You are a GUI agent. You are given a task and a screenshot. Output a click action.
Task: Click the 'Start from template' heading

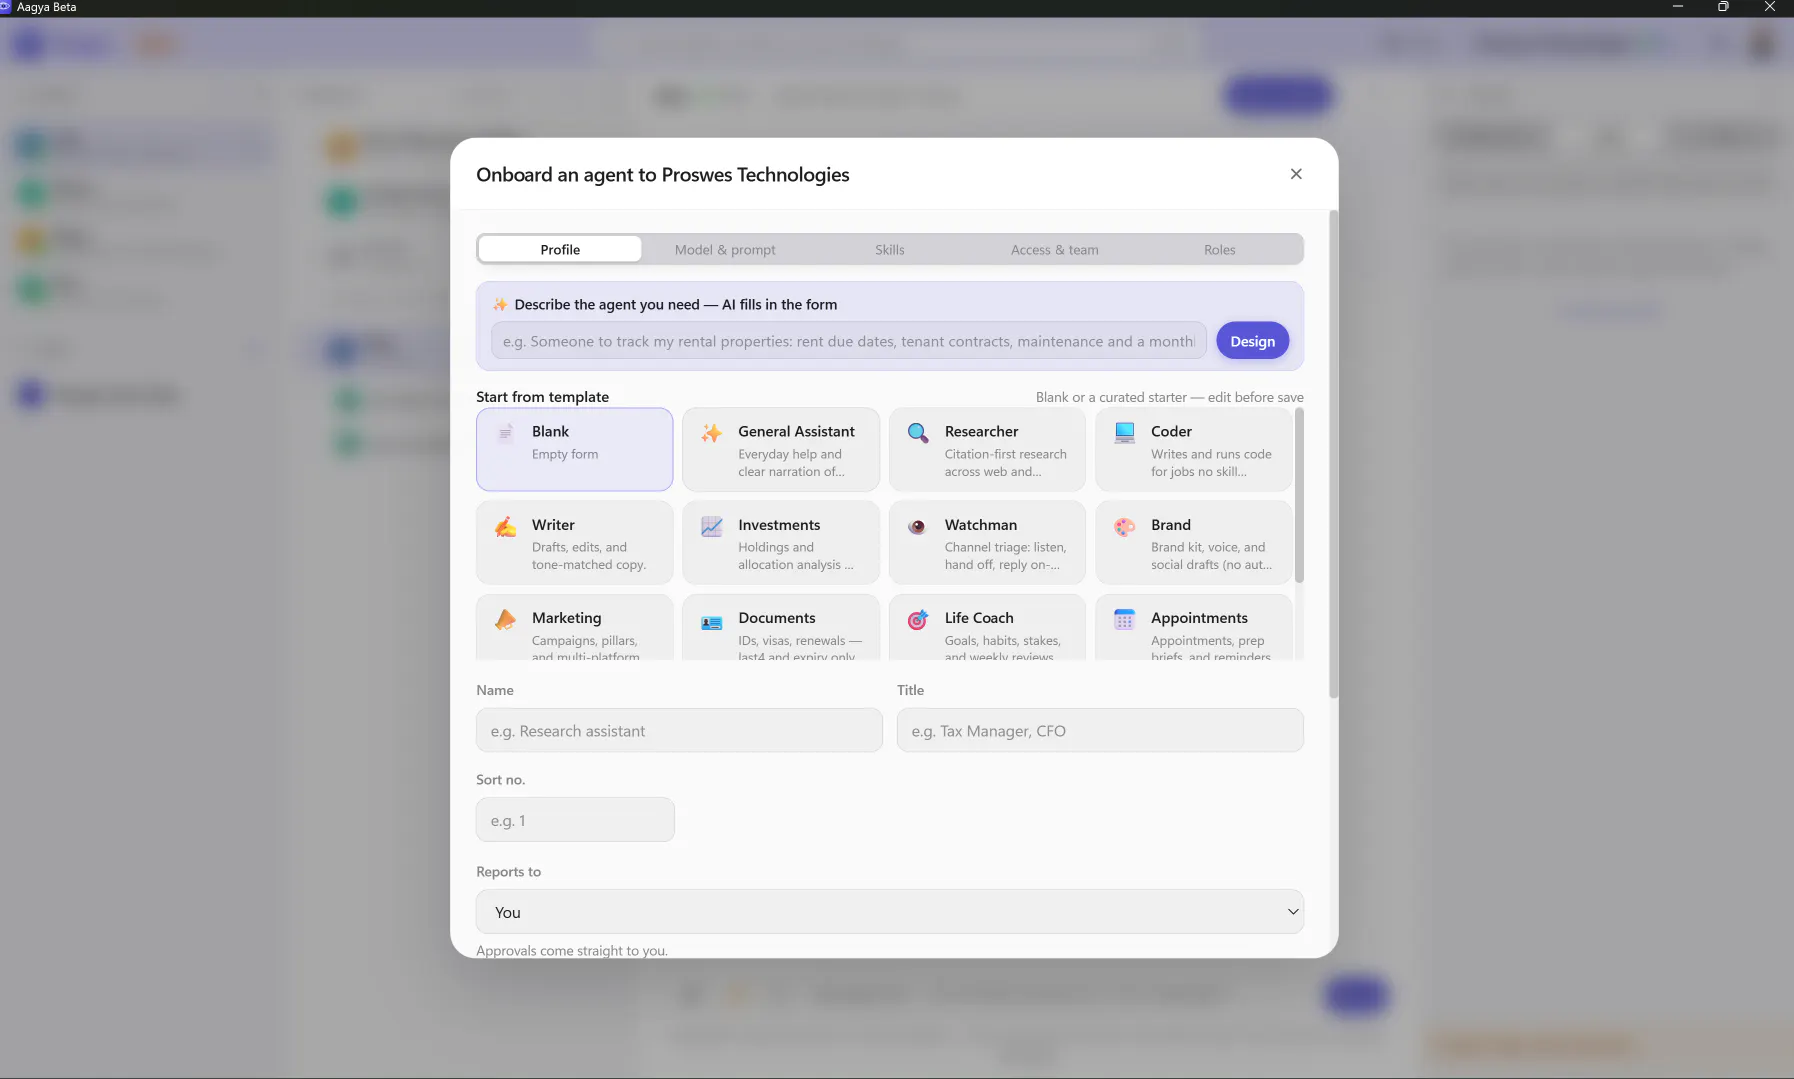(x=542, y=397)
